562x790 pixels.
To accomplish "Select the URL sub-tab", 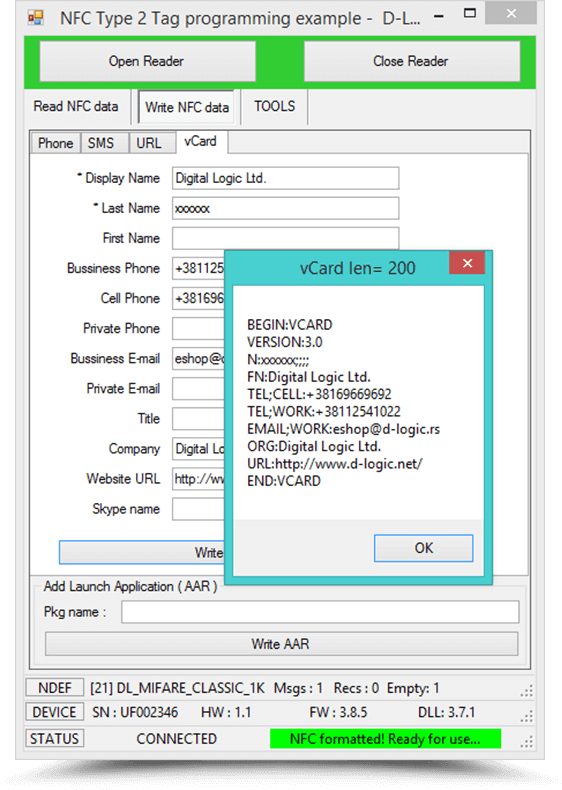I will 149,143.
